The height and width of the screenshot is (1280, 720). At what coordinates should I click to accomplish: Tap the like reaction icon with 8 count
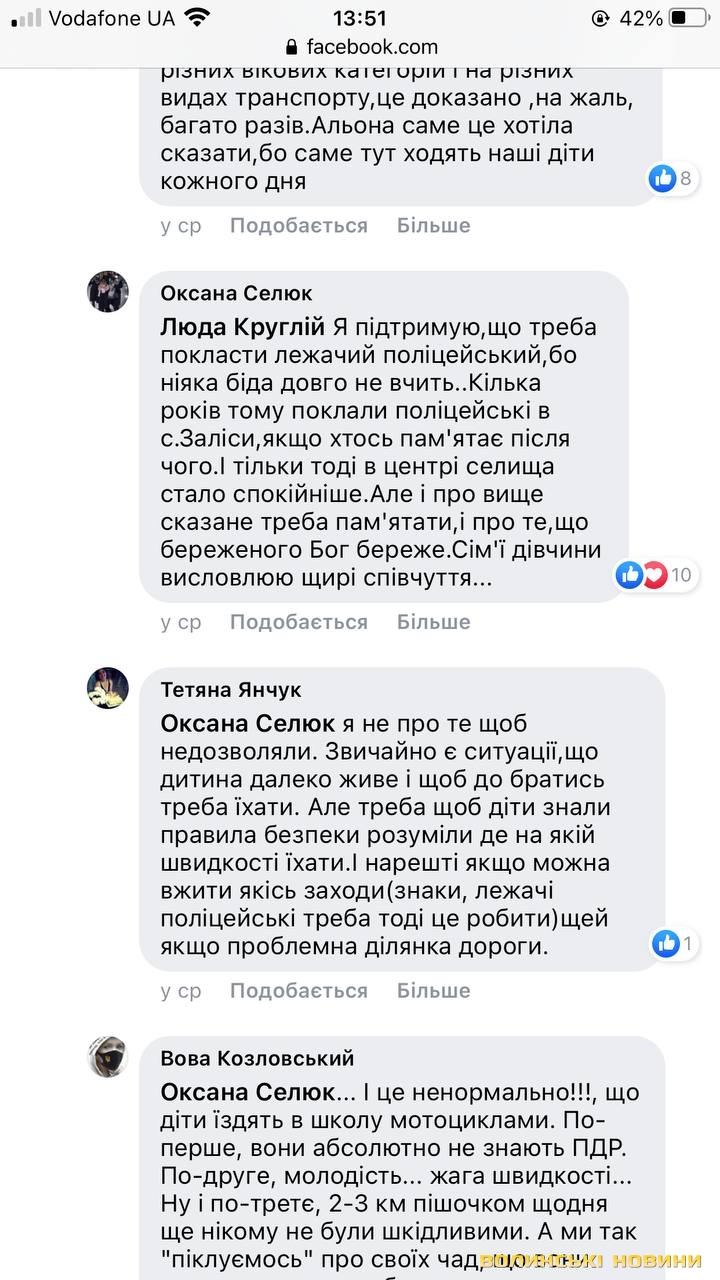663,179
